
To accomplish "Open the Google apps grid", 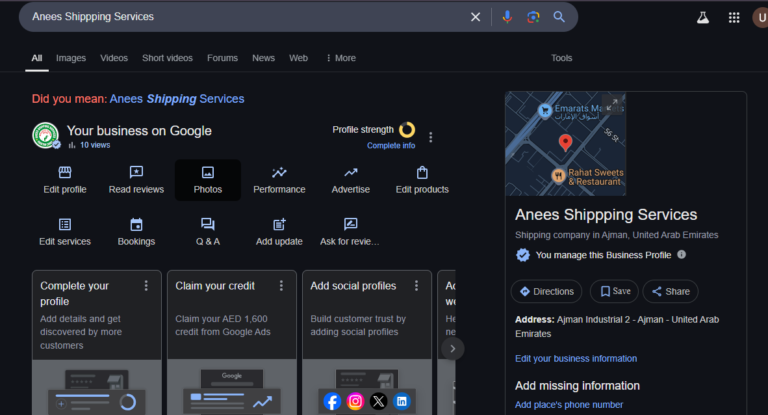I will coord(734,17).
